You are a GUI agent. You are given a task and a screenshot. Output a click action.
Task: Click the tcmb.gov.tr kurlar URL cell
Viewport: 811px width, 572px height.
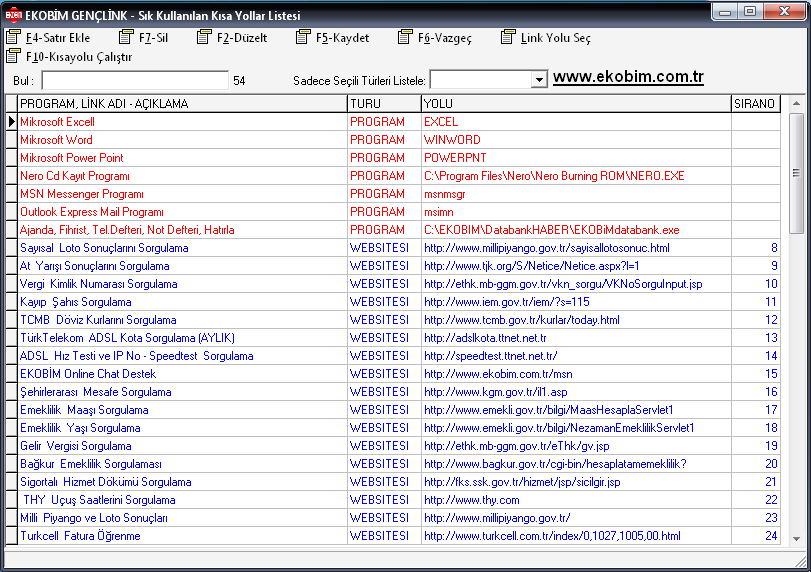tap(577, 320)
